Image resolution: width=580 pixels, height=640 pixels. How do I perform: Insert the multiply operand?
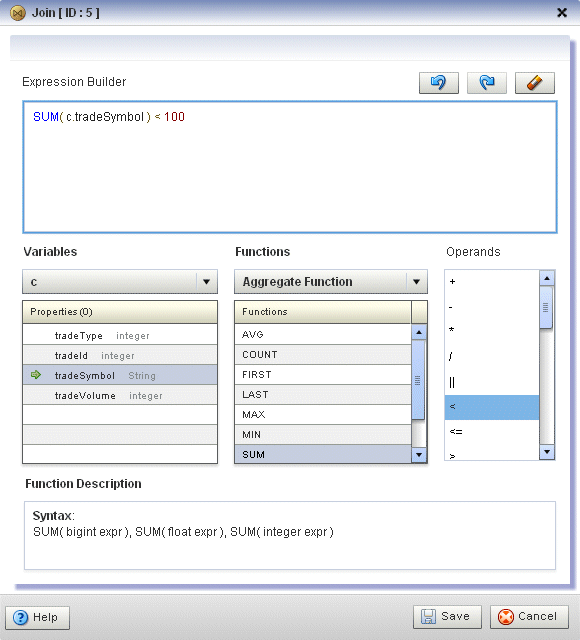[491, 330]
